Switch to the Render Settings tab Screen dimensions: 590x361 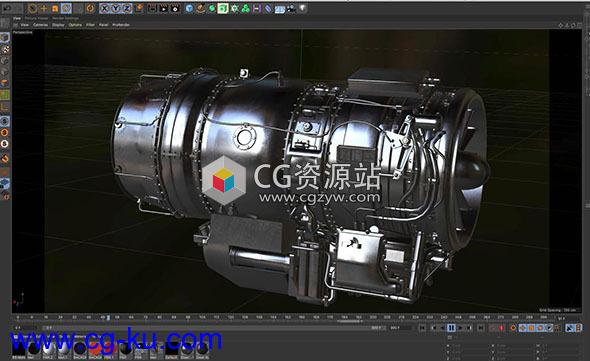[x=65, y=18]
